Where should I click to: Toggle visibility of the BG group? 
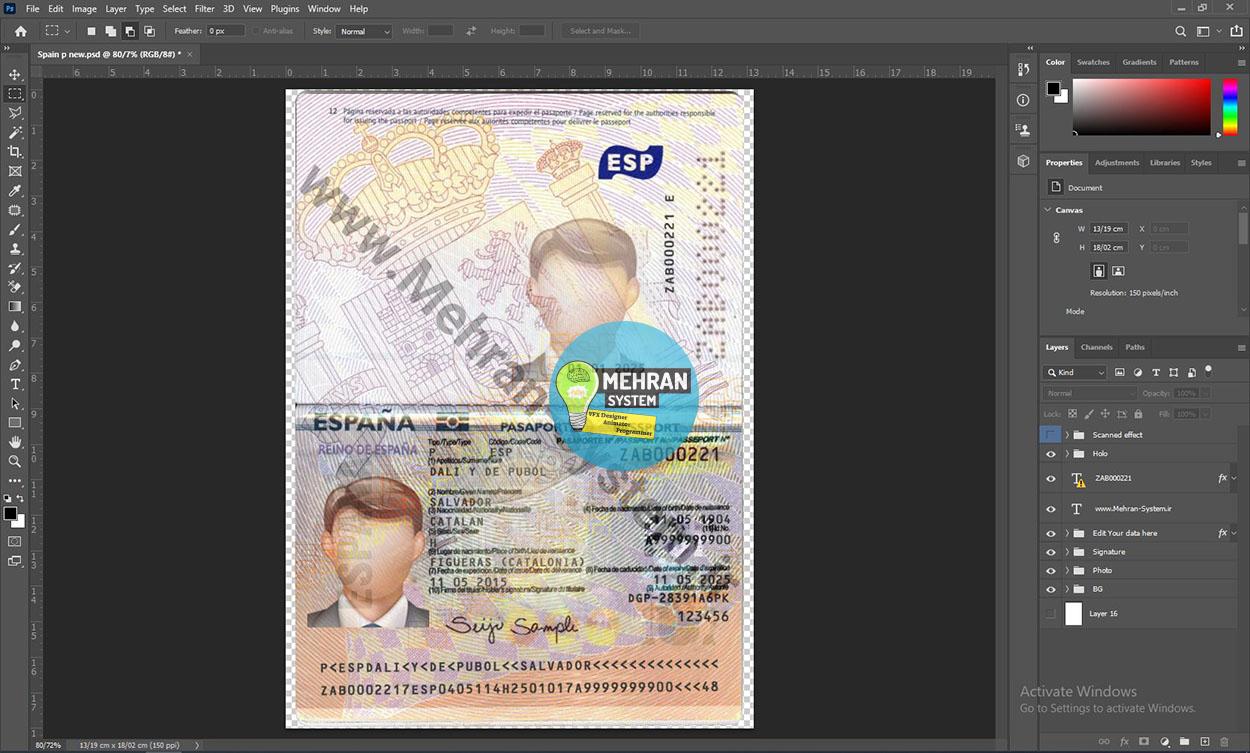pos(1050,590)
